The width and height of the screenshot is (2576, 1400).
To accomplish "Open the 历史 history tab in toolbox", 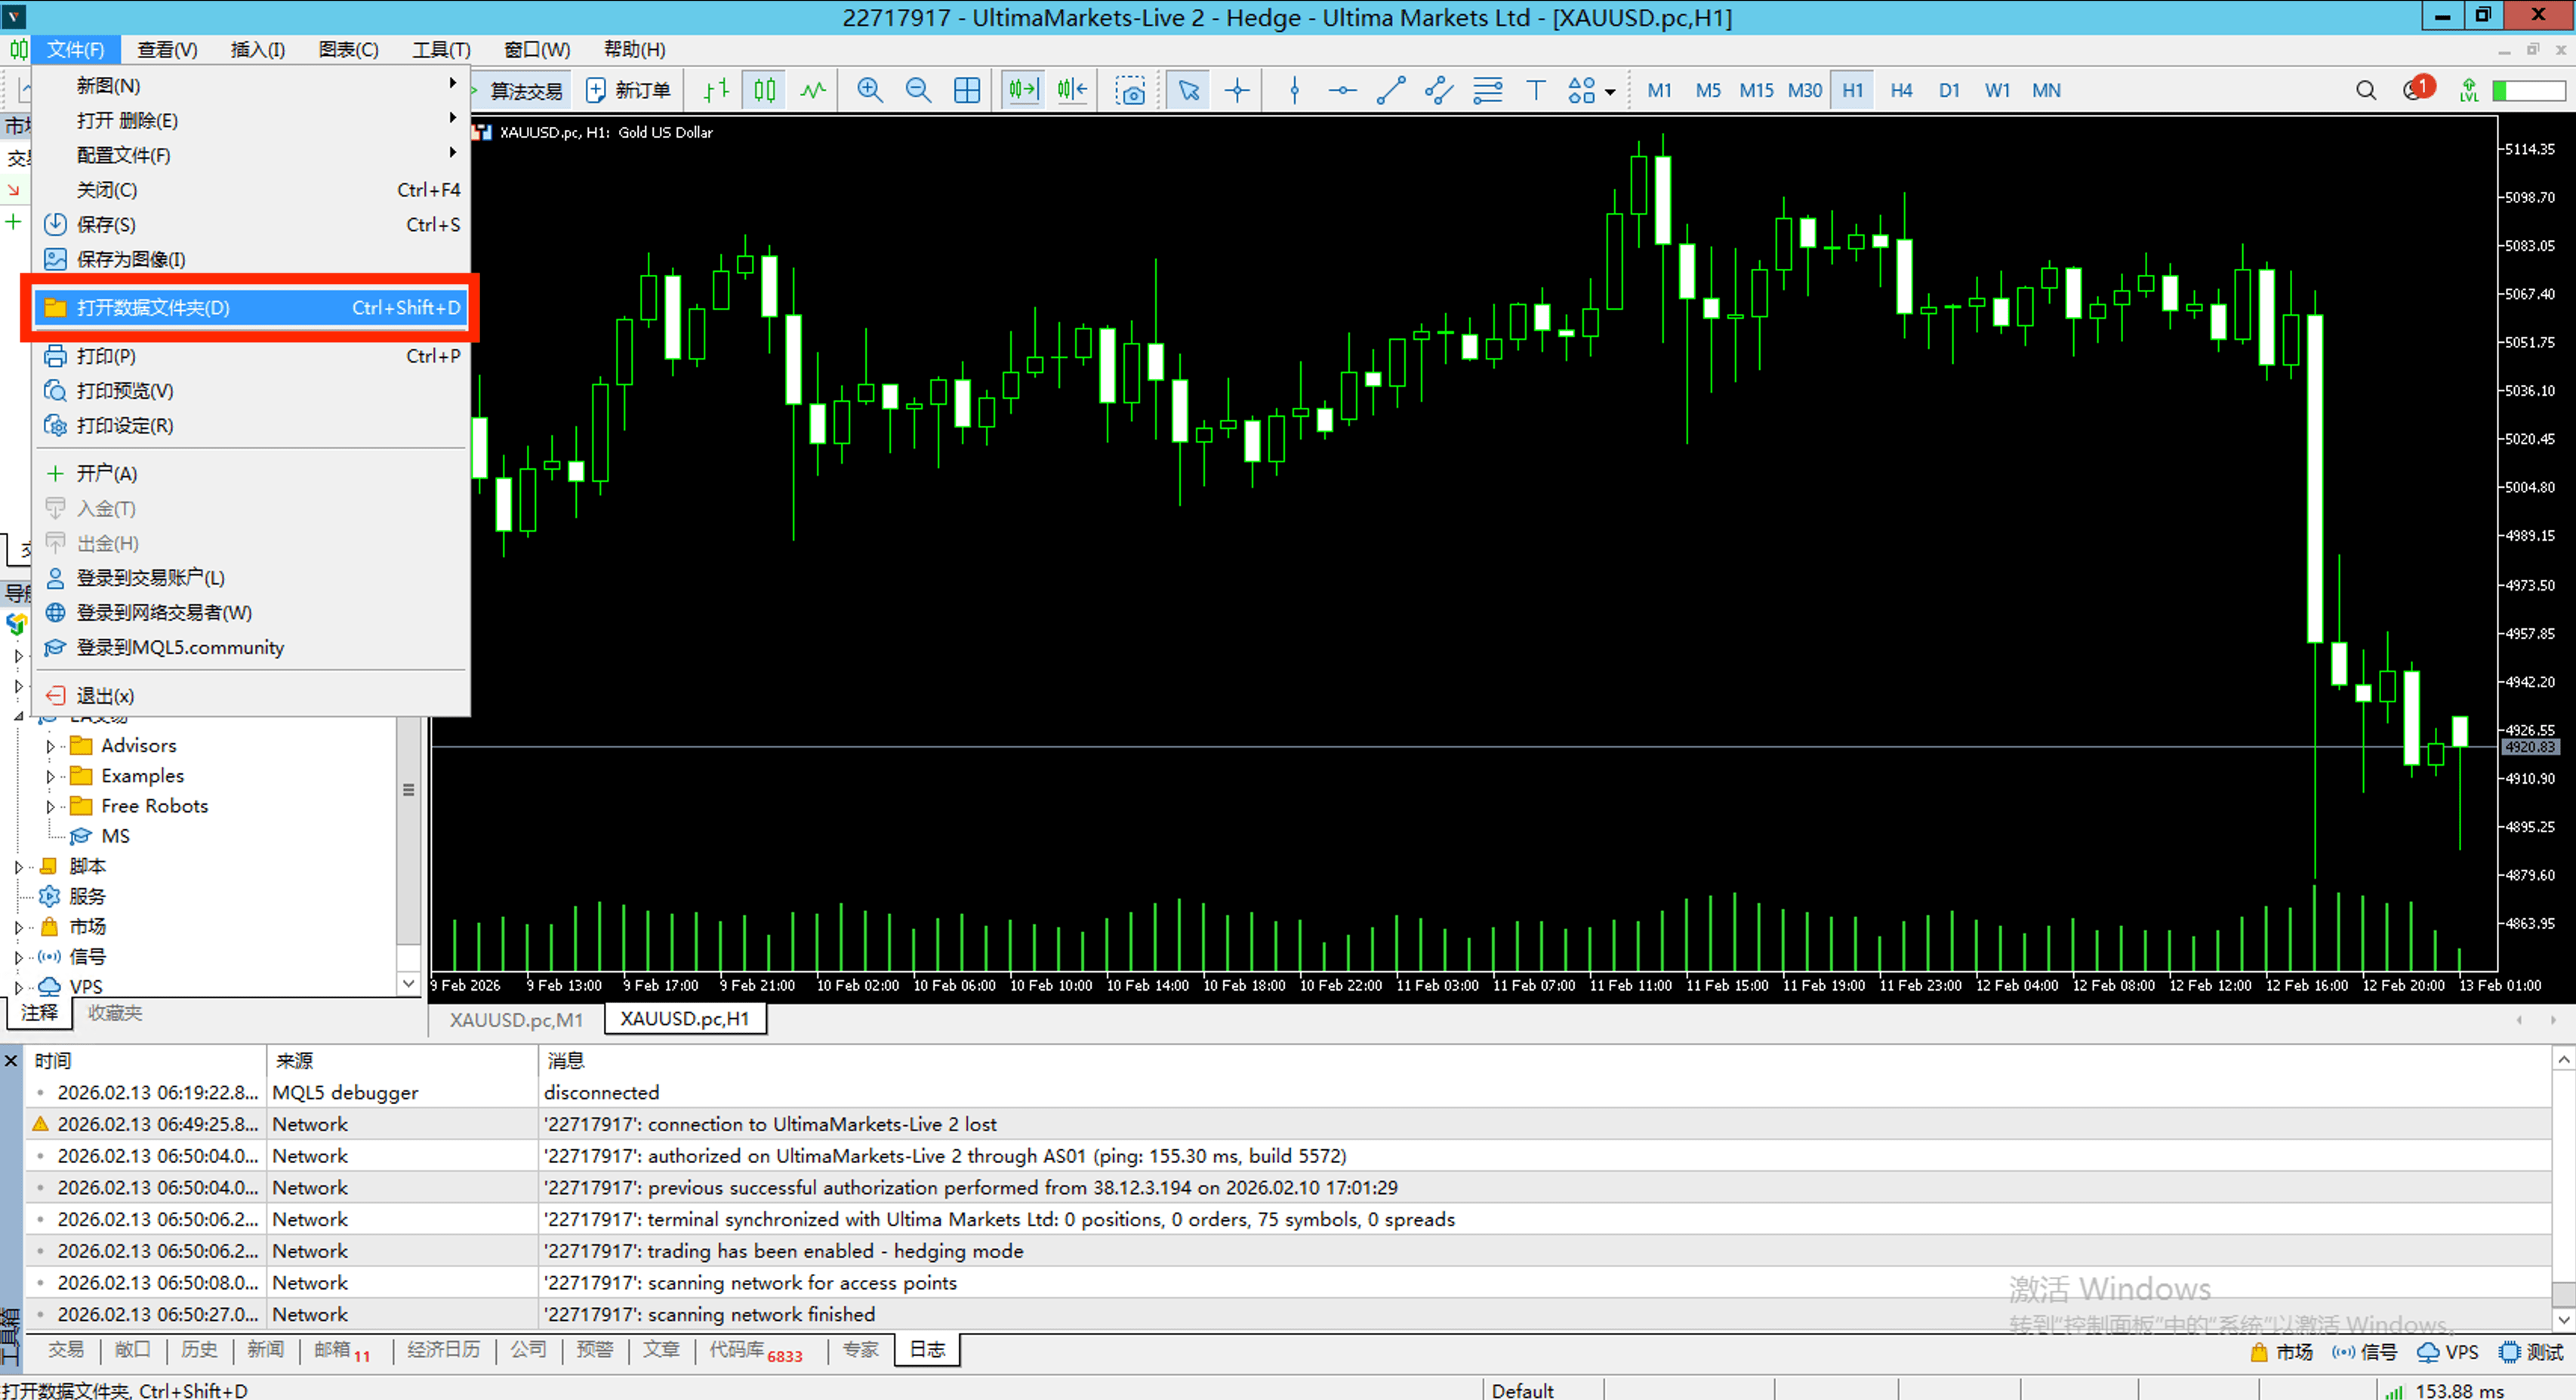I will point(198,1350).
